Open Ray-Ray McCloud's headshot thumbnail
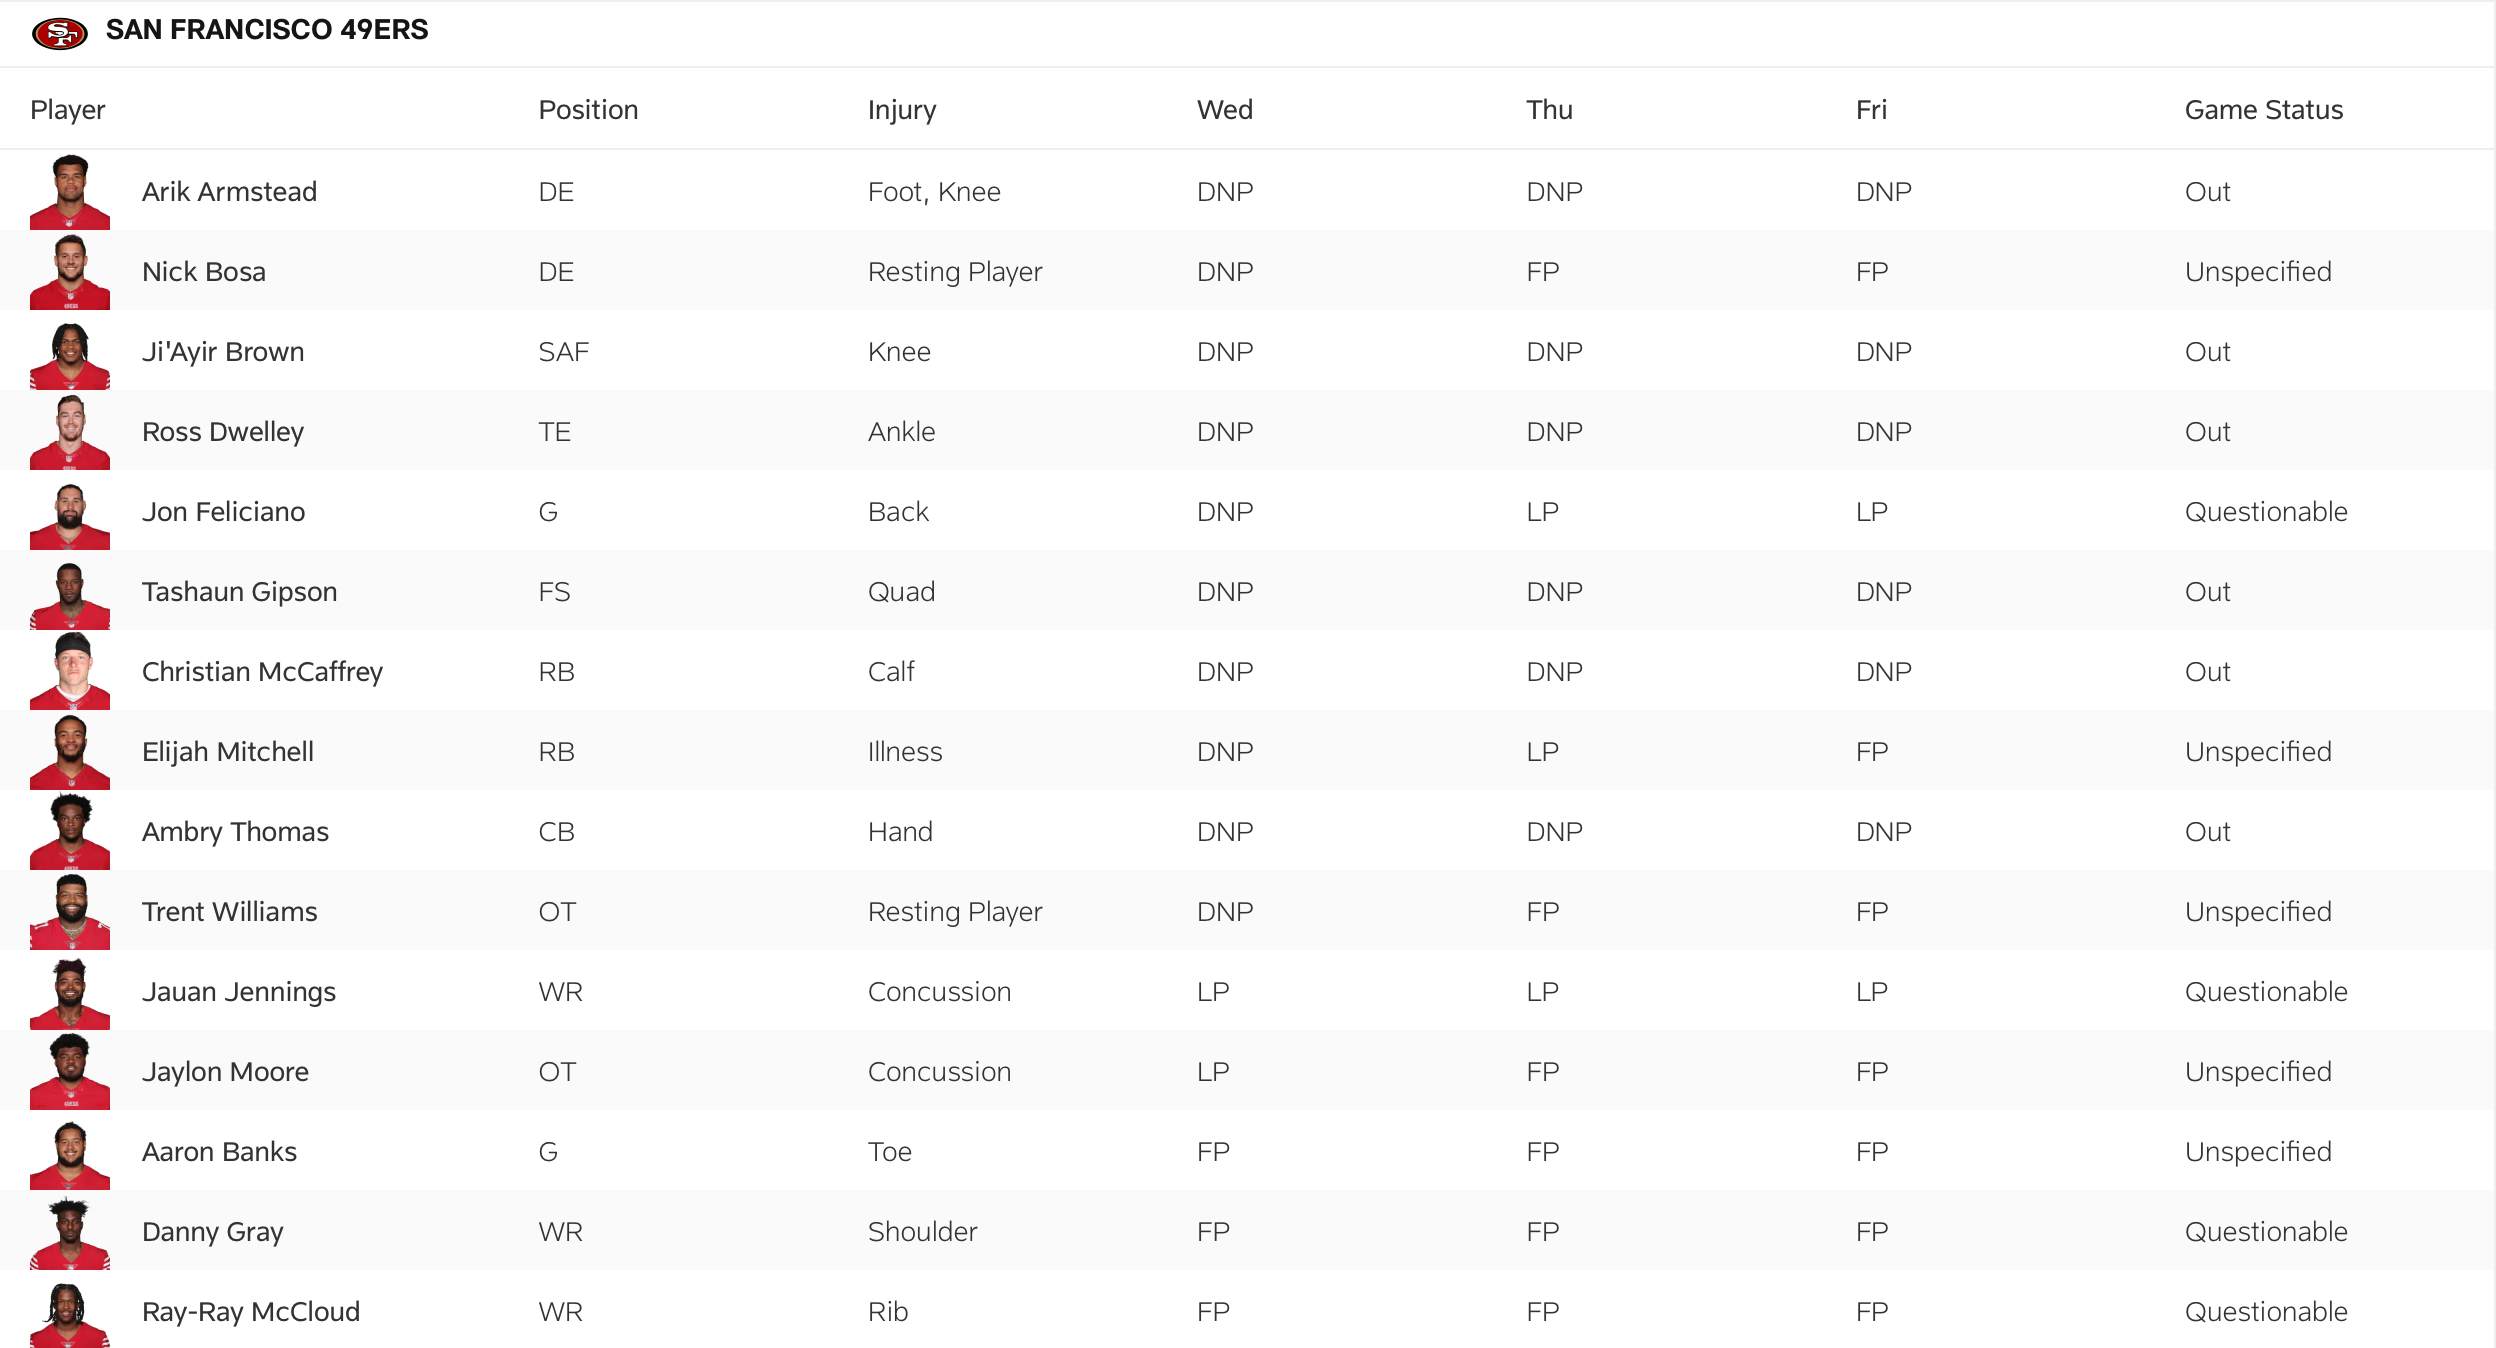 tap(70, 1314)
